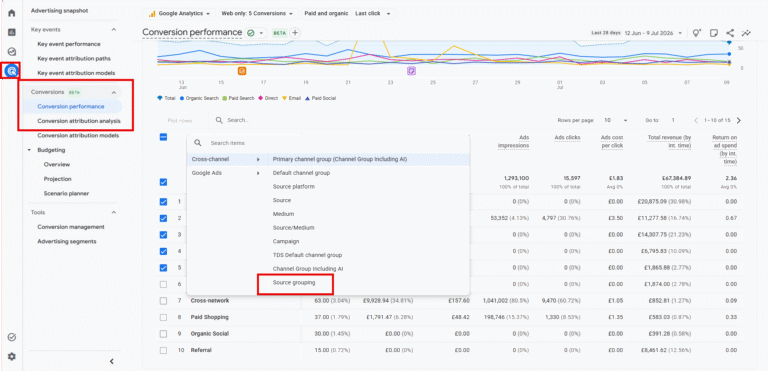Open the Home icon in left rail
The image size is (768, 371).
pyautogui.click(x=12, y=13)
